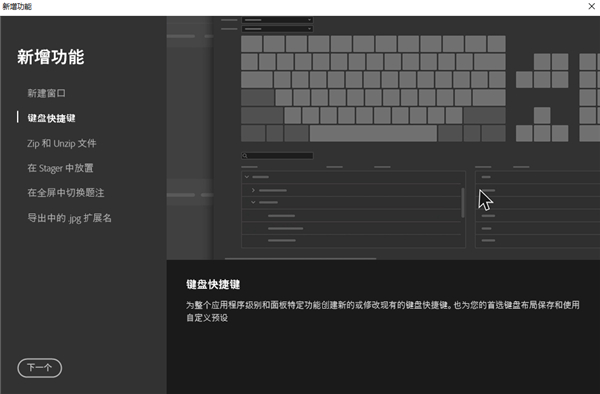
Task: Click the horizontal progress bar below illustration
Action: [x=300, y=259]
